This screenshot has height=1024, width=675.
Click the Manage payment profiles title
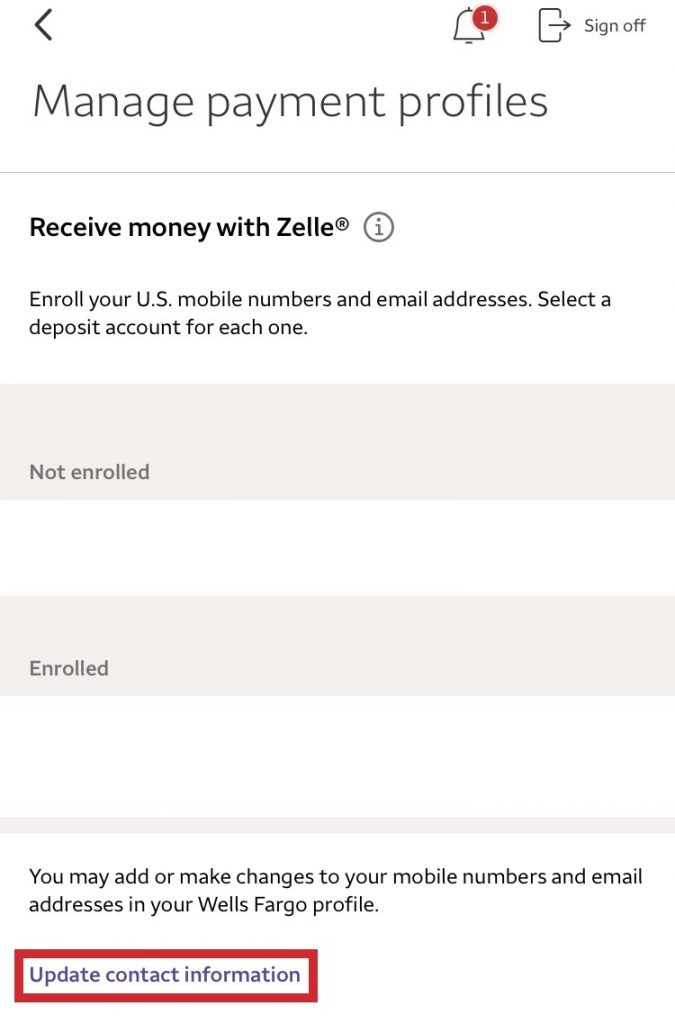click(290, 100)
